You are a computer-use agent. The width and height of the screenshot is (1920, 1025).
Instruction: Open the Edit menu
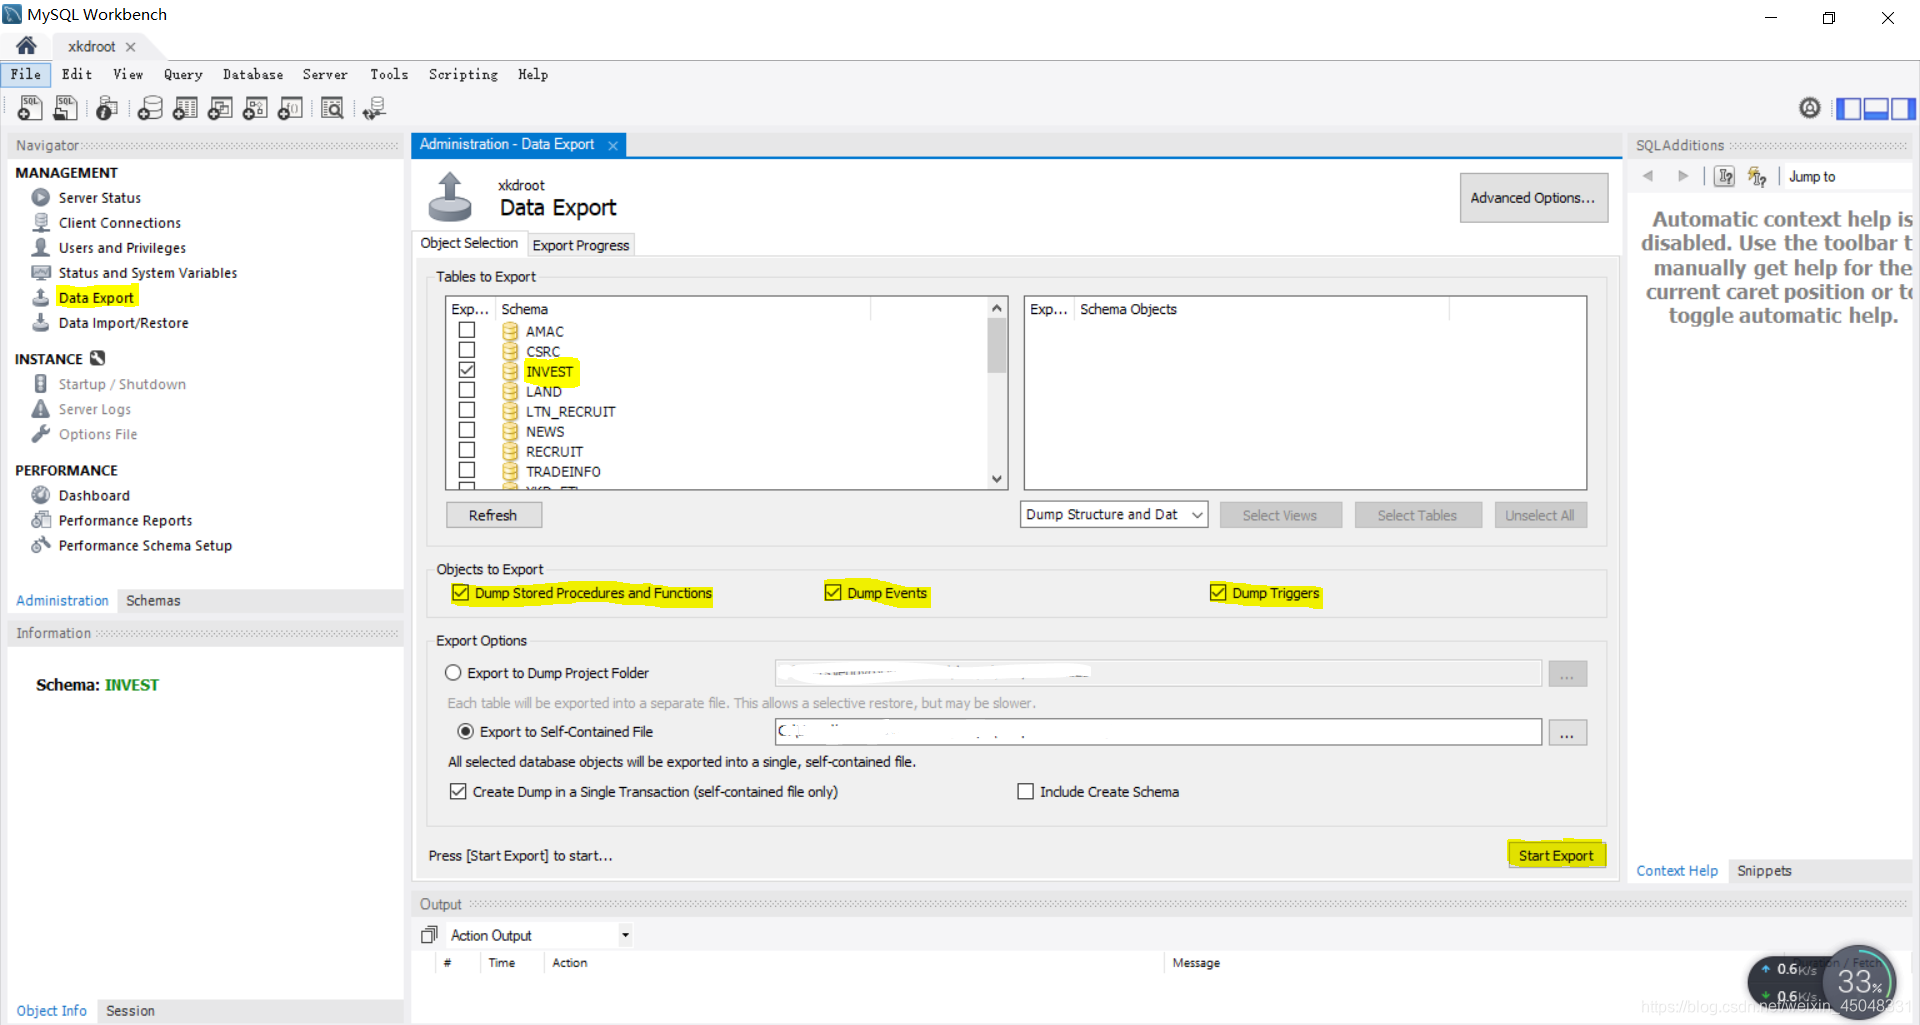click(77, 74)
